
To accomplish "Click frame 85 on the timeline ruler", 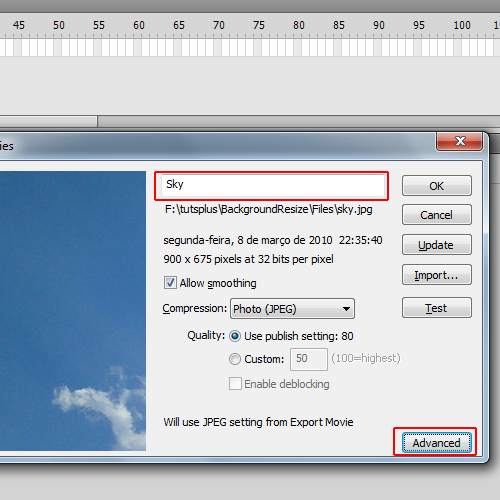I will coord(339,25).
